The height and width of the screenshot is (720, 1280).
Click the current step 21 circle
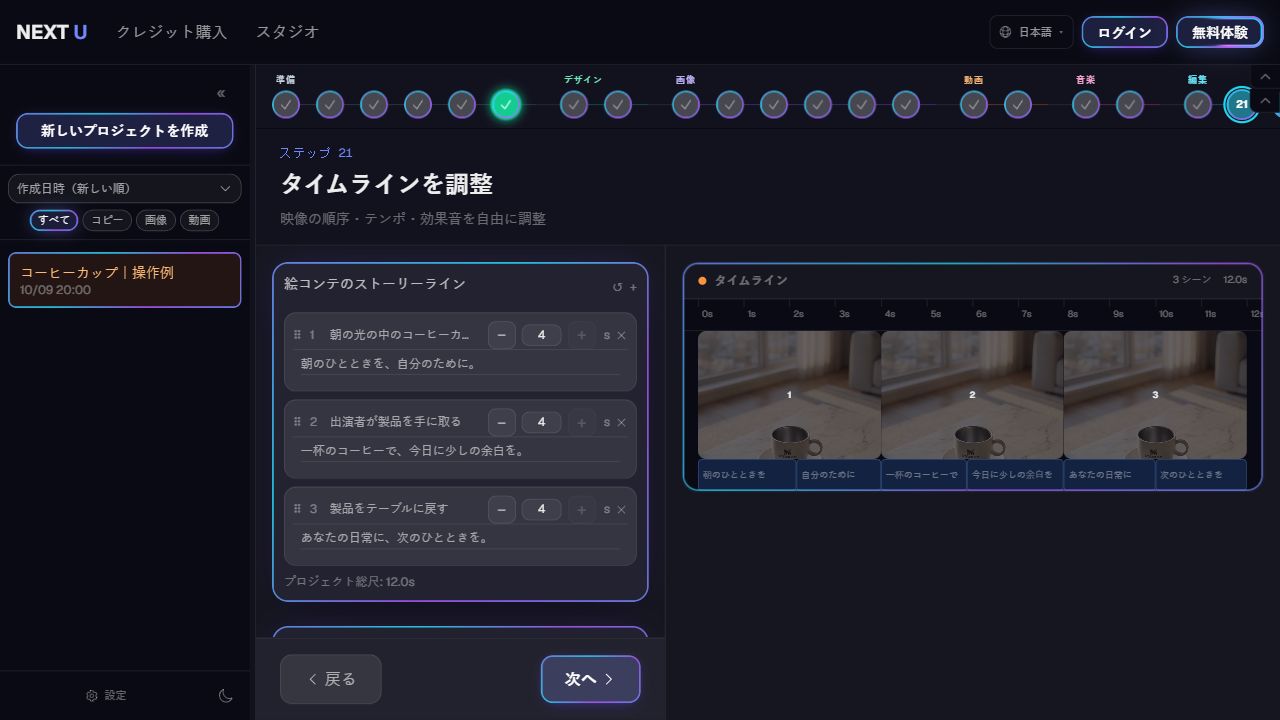[x=1242, y=104]
